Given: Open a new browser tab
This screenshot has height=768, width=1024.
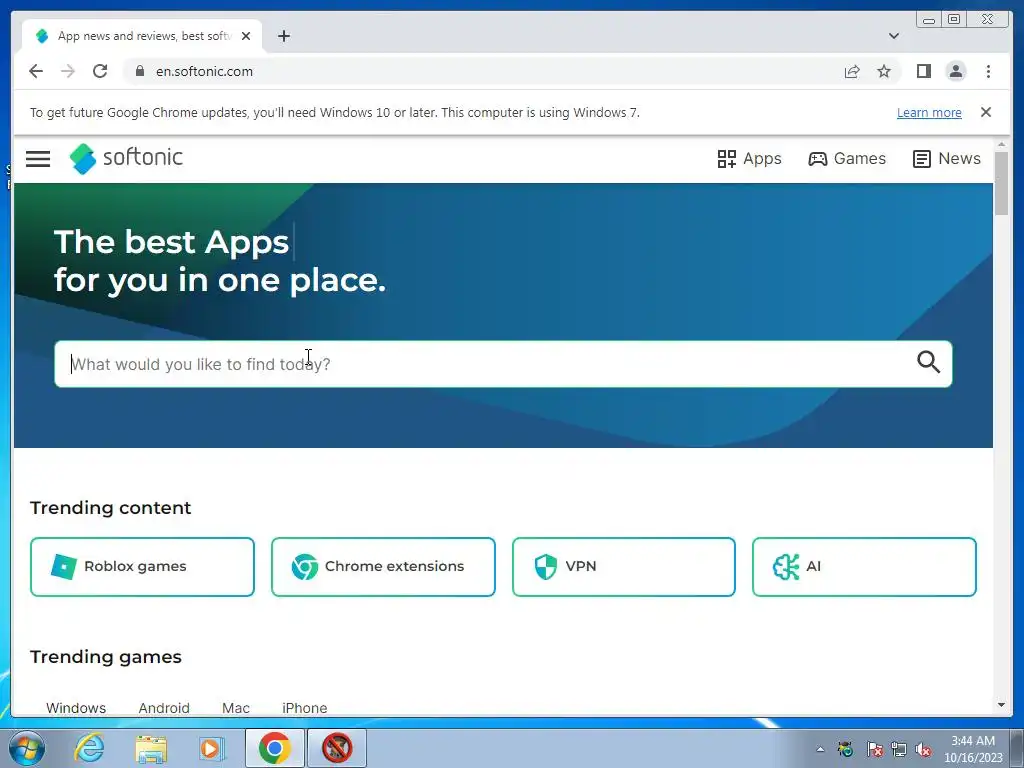Looking at the screenshot, I should tap(283, 36).
